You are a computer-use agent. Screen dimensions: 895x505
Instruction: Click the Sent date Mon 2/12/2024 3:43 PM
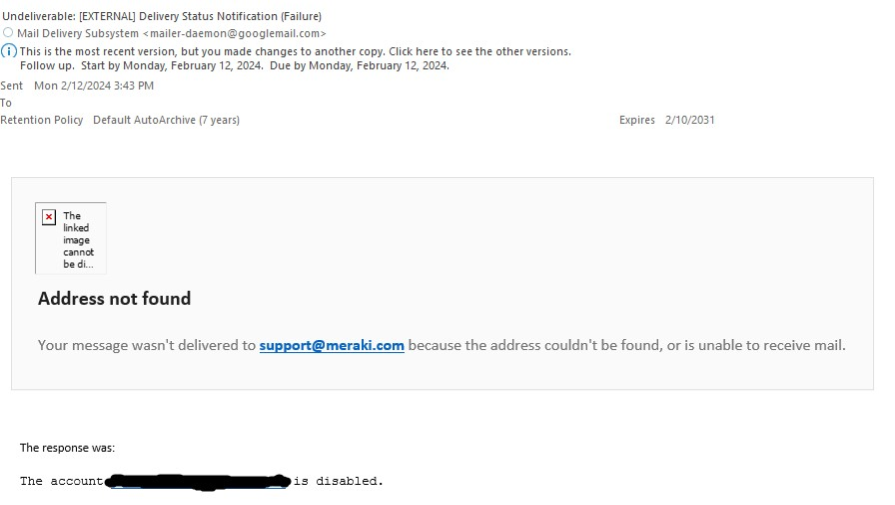(94, 86)
